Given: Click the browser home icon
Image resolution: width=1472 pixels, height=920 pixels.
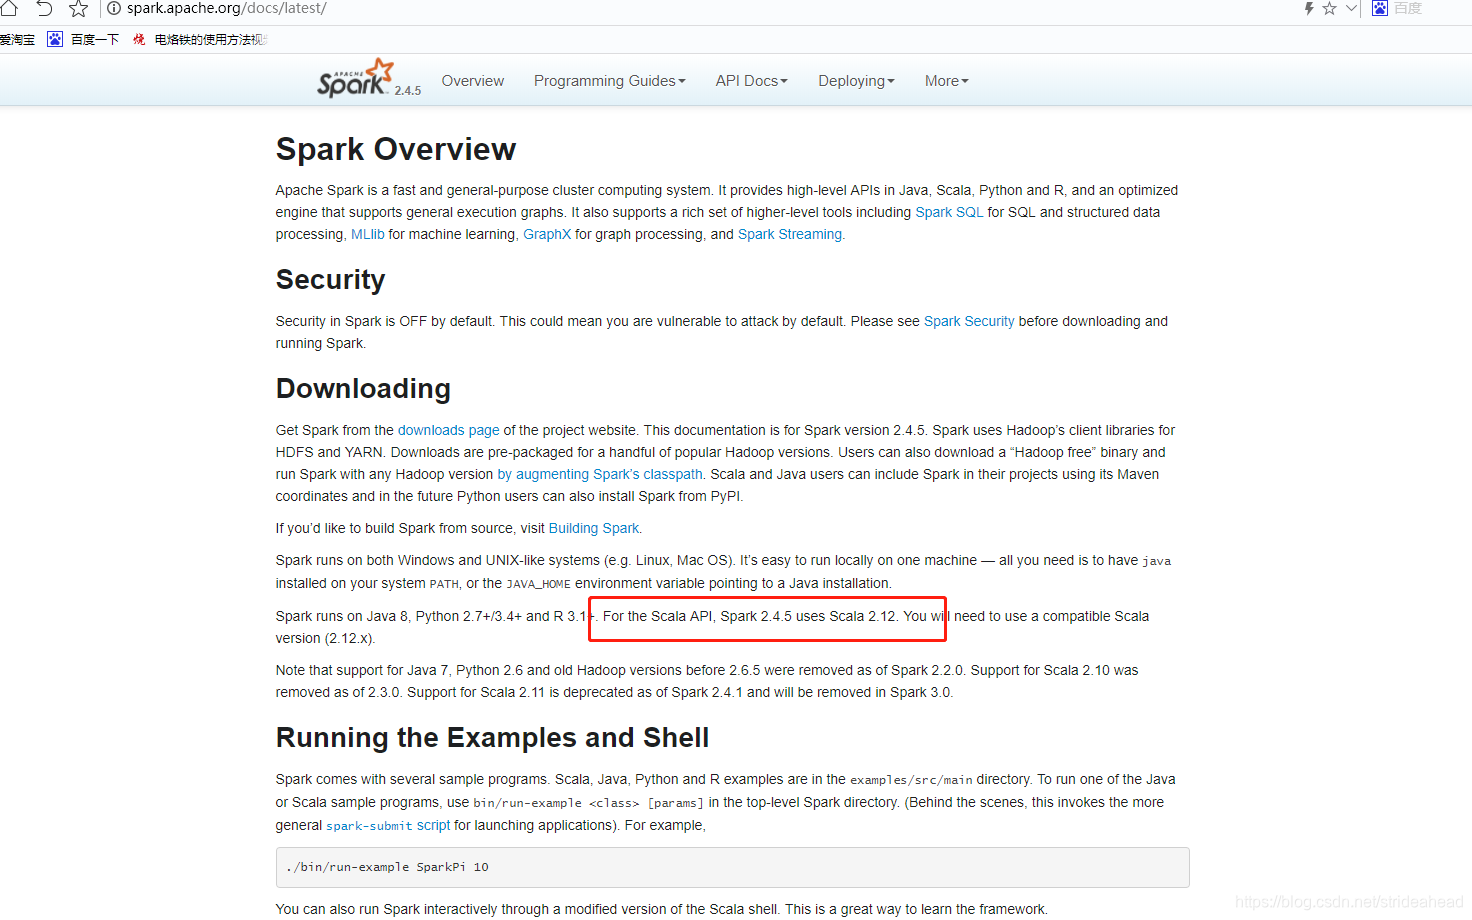Looking at the screenshot, I should click(x=9, y=8).
